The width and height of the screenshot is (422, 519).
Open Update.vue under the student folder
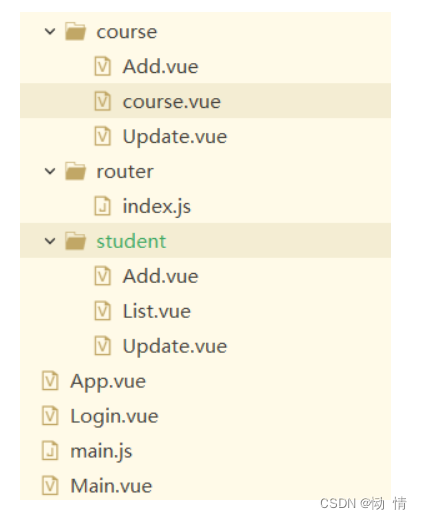(x=175, y=347)
